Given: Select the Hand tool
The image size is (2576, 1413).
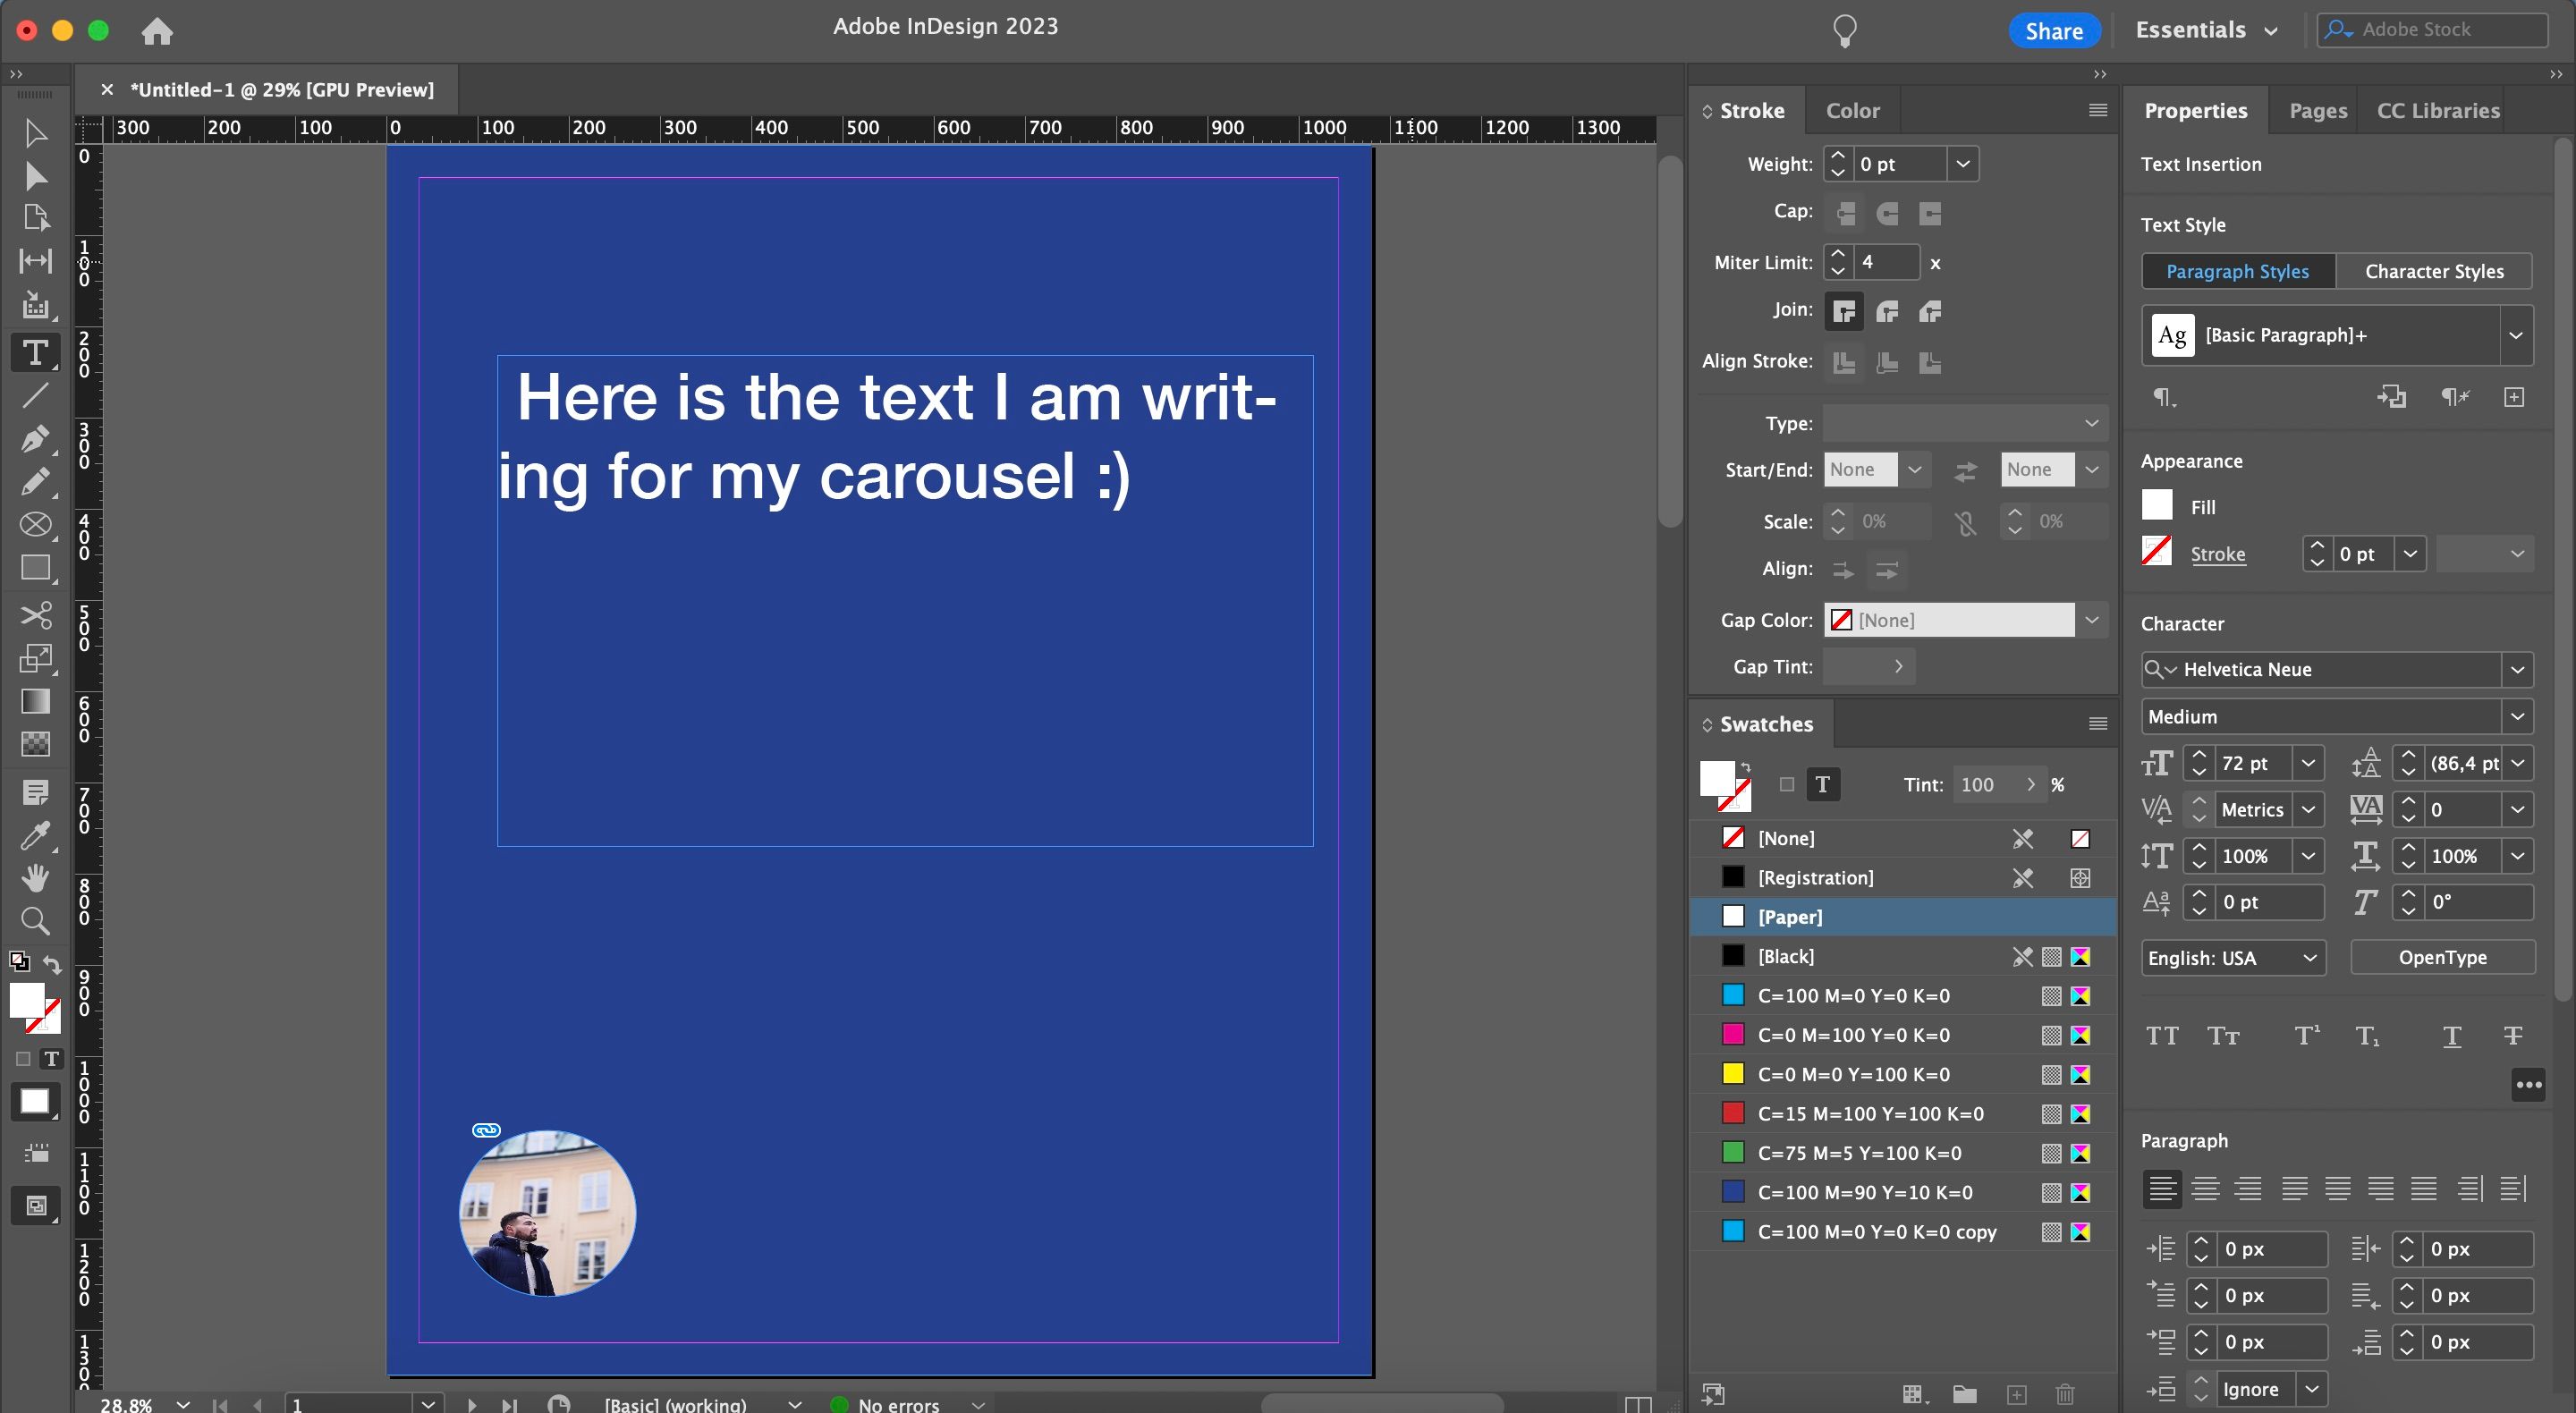Looking at the screenshot, I should tap(35, 878).
